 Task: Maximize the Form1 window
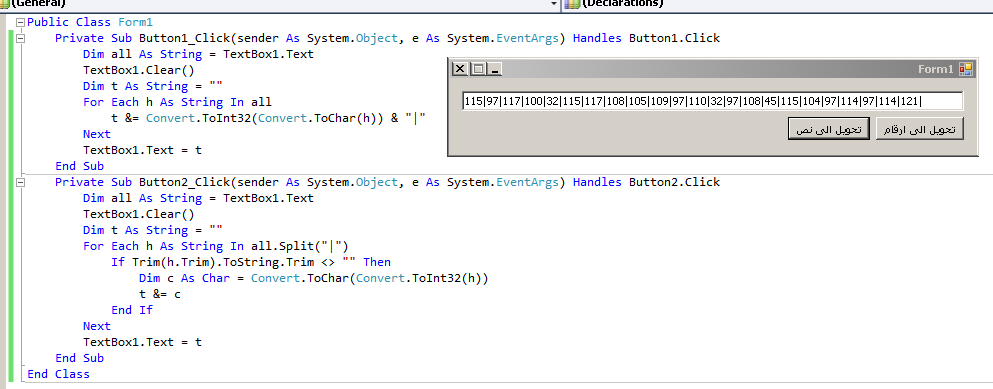478,68
